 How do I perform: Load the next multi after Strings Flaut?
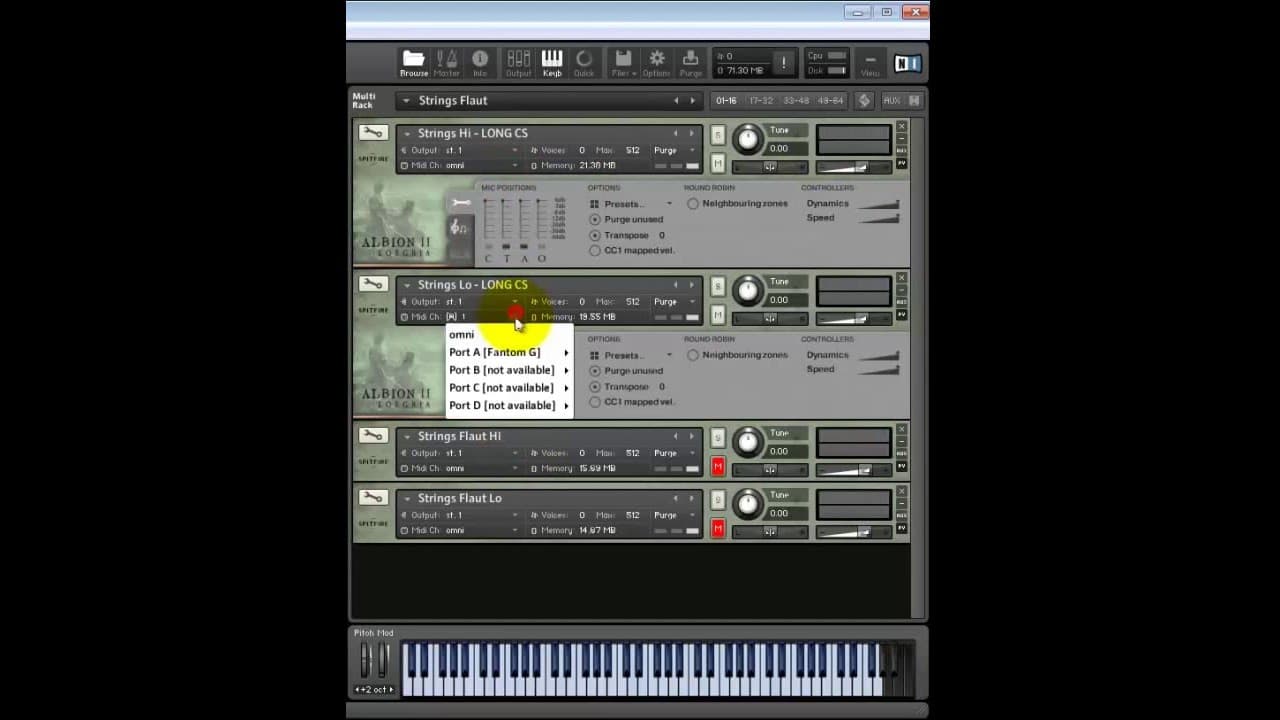(x=692, y=100)
